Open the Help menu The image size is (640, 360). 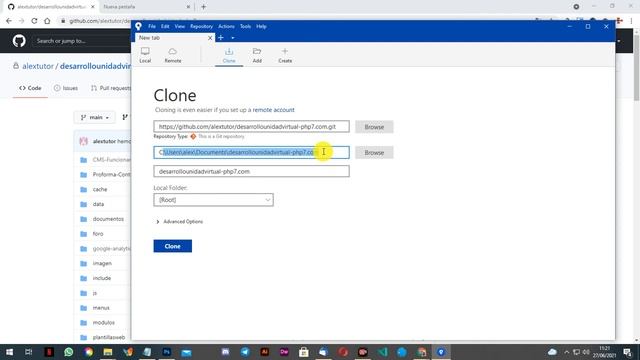tap(261, 26)
